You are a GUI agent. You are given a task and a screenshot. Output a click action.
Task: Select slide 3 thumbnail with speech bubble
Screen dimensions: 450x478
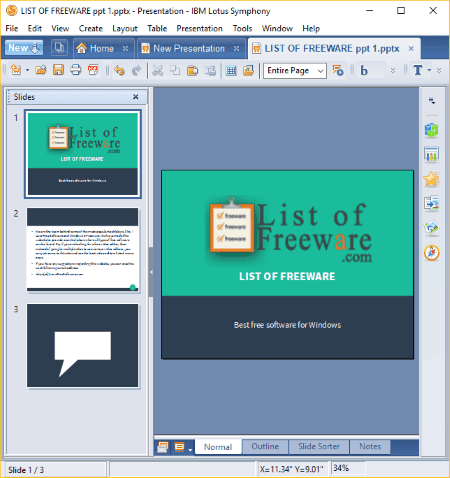pyautogui.click(x=83, y=345)
